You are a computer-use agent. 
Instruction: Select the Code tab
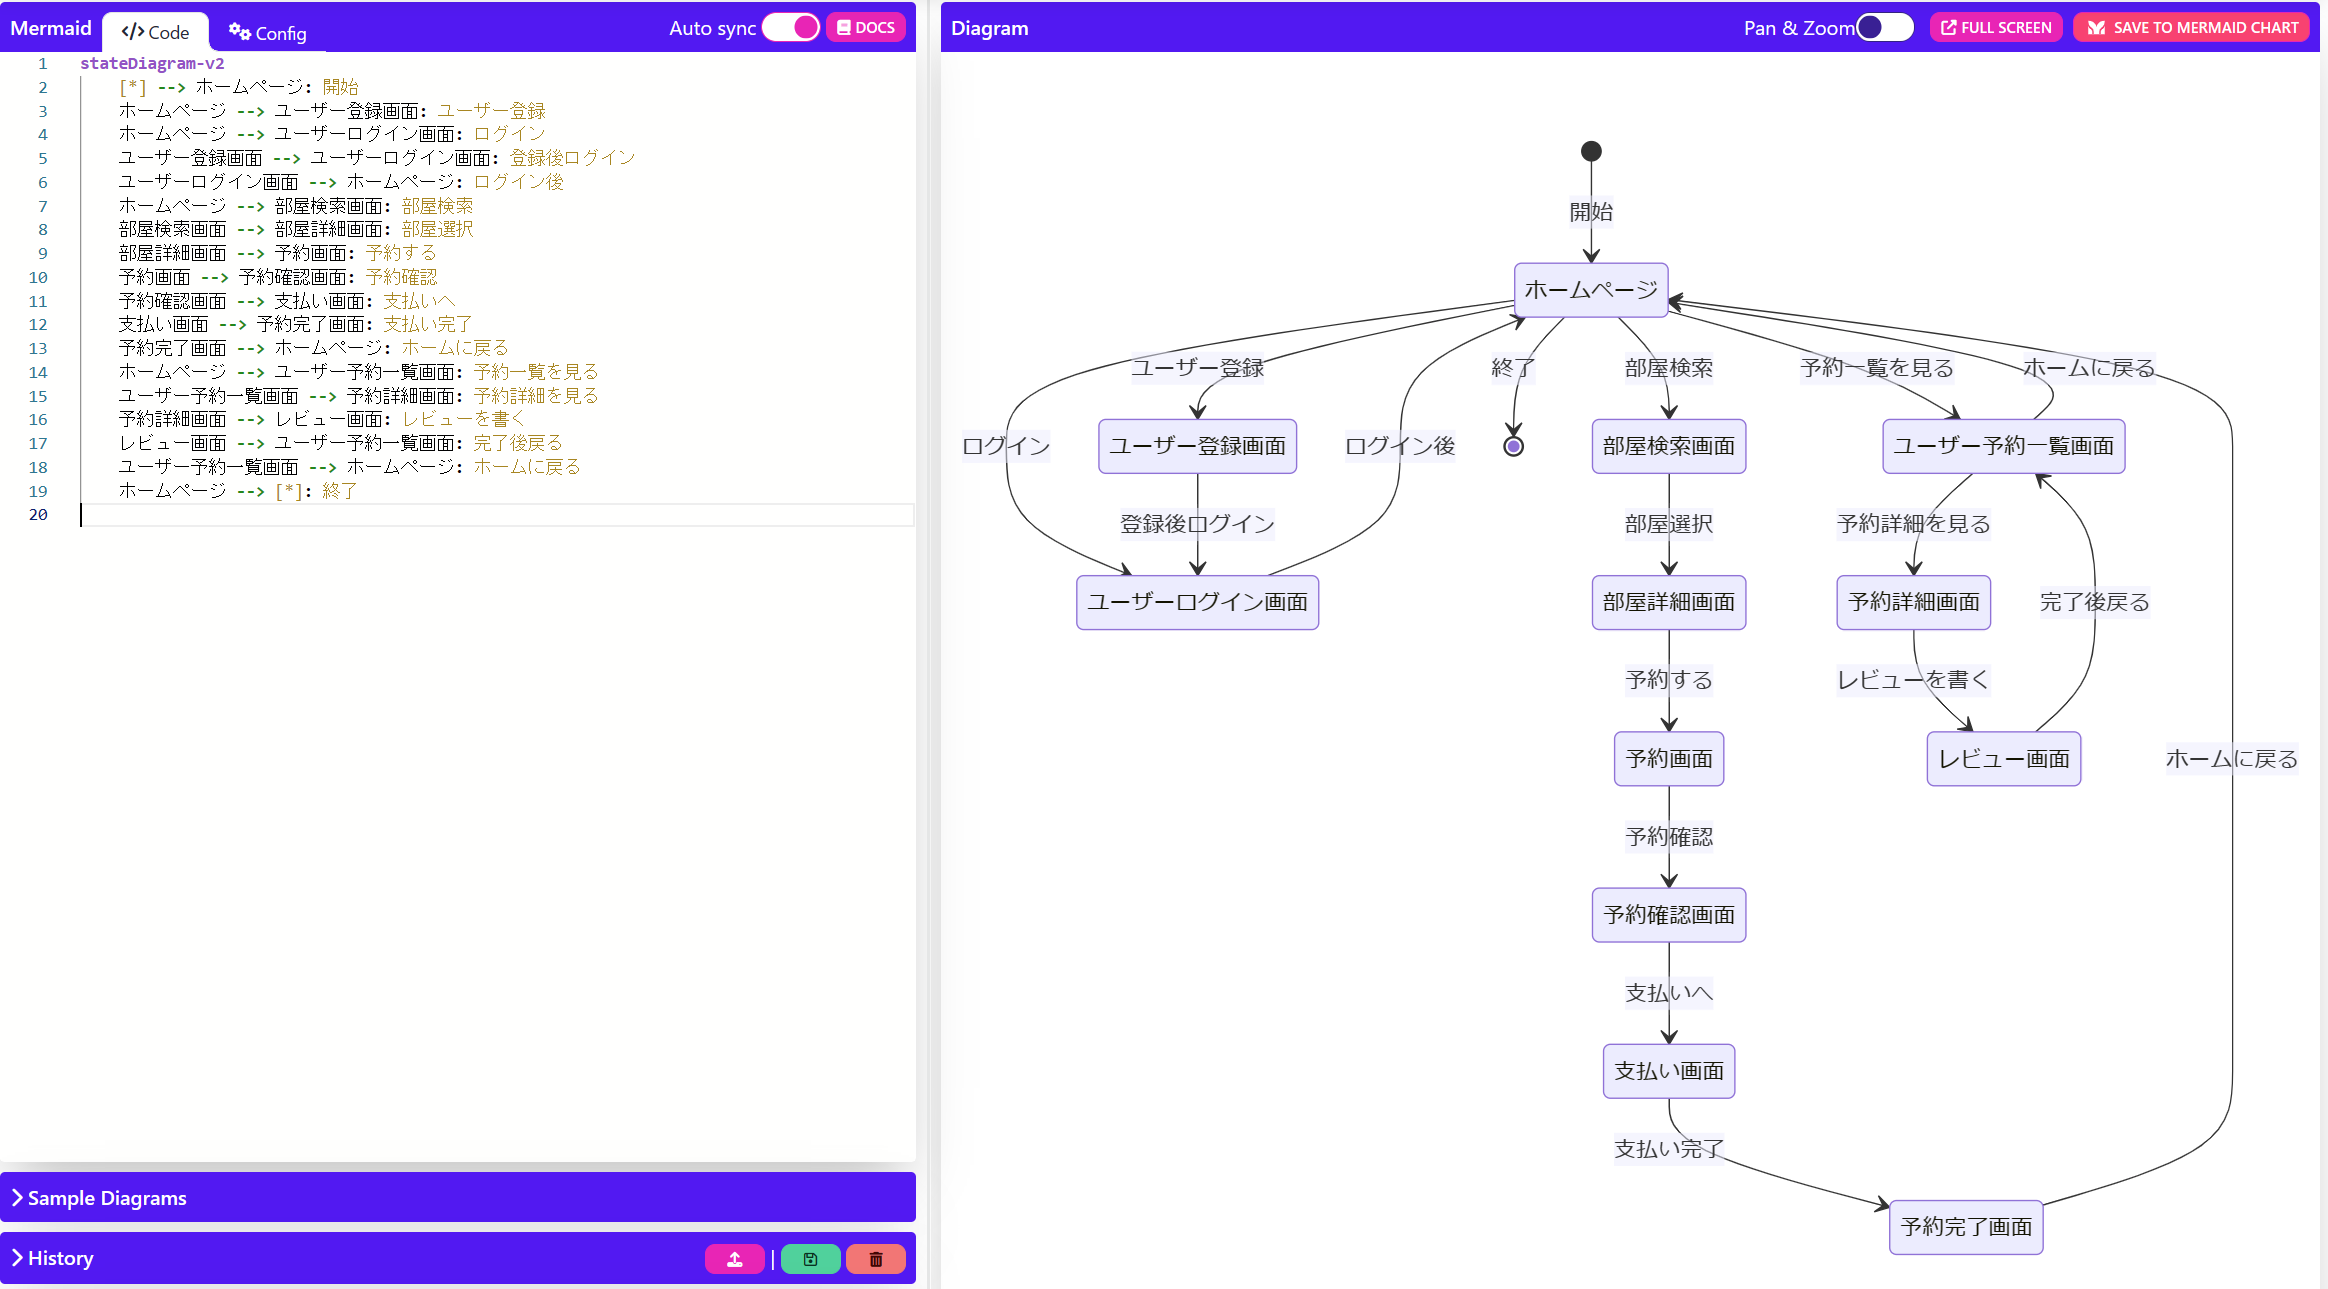pyautogui.click(x=156, y=33)
